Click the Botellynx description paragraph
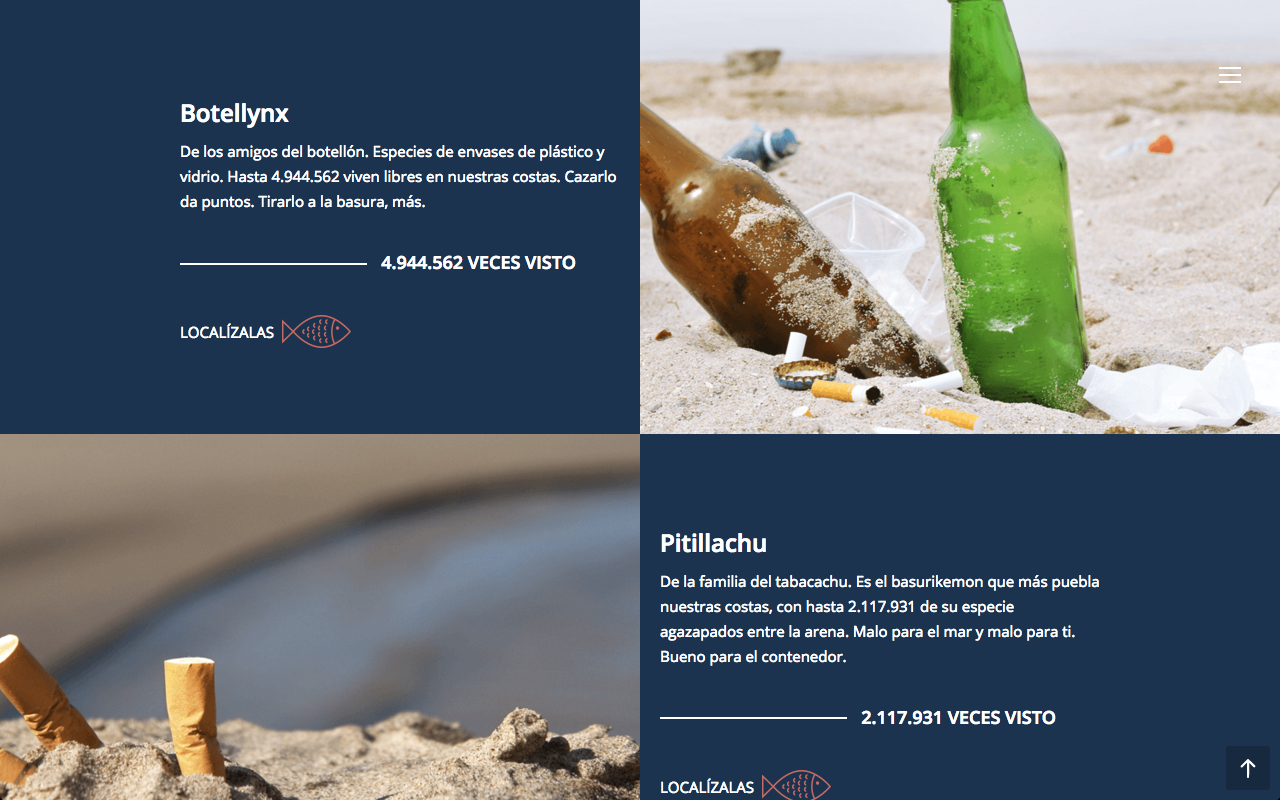The image size is (1280, 800). point(398,177)
